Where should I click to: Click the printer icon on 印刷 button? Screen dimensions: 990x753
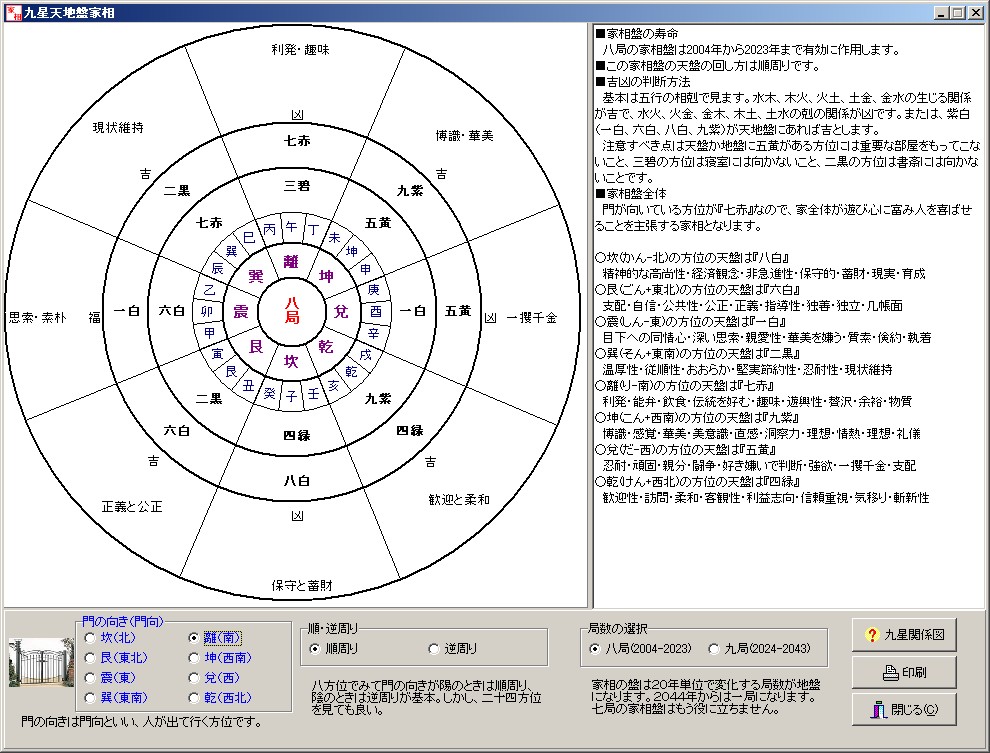891,673
